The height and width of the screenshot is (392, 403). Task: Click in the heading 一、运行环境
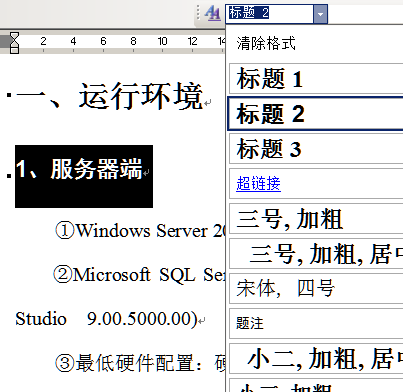click(109, 96)
